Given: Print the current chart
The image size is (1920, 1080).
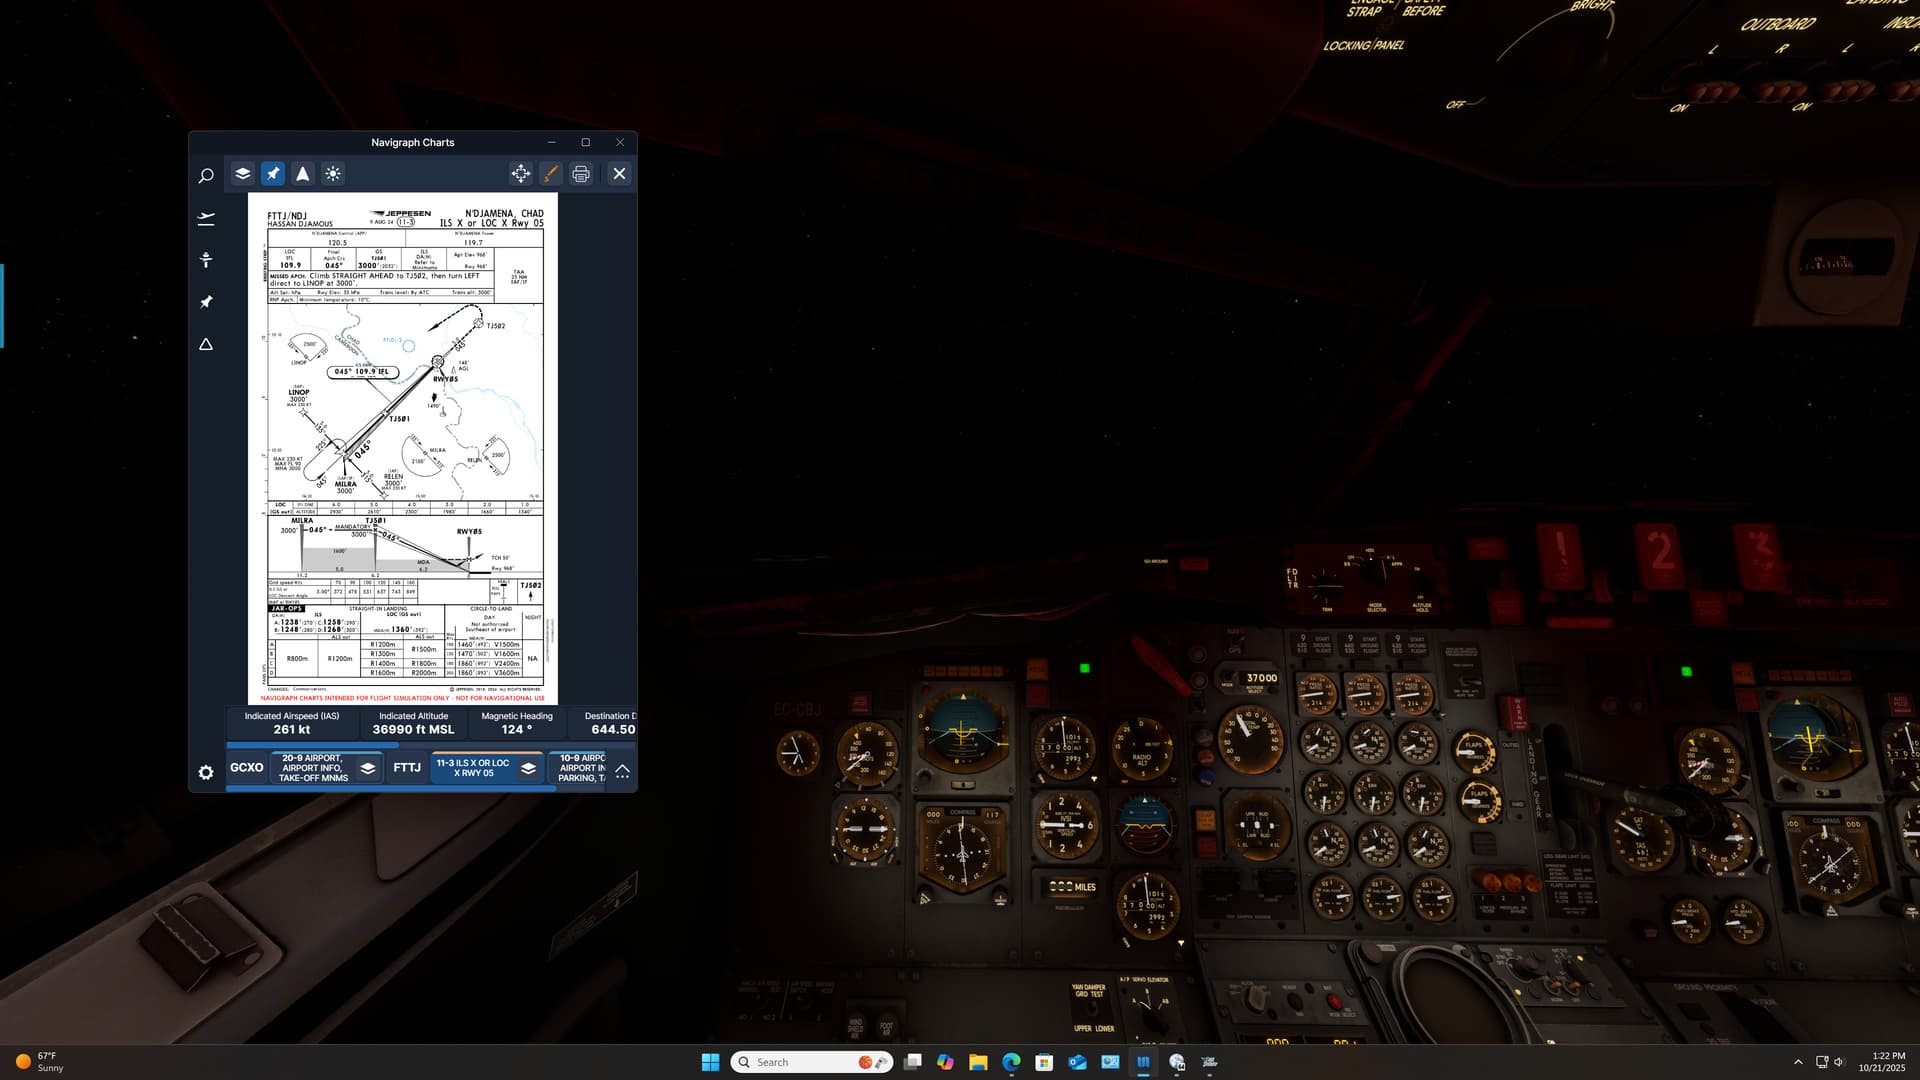Looking at the screenshot, I should (x=581, y=173).
